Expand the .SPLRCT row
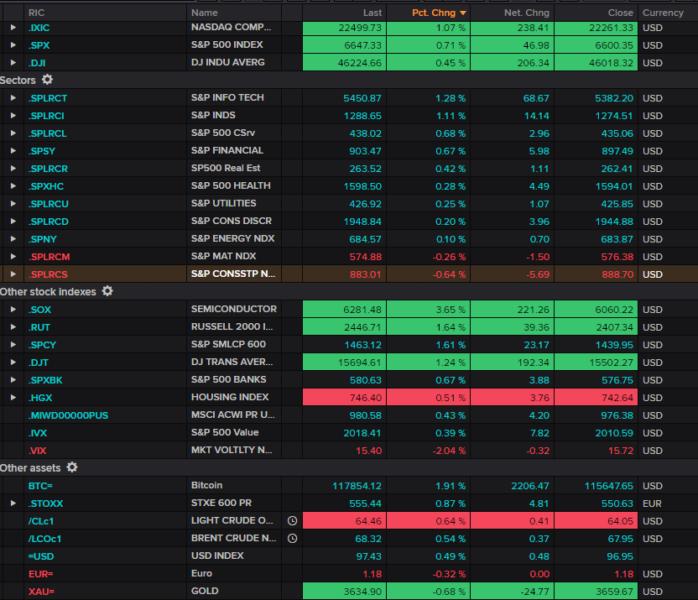The width and height of the screenshot is (698, 600). point(13,98)
